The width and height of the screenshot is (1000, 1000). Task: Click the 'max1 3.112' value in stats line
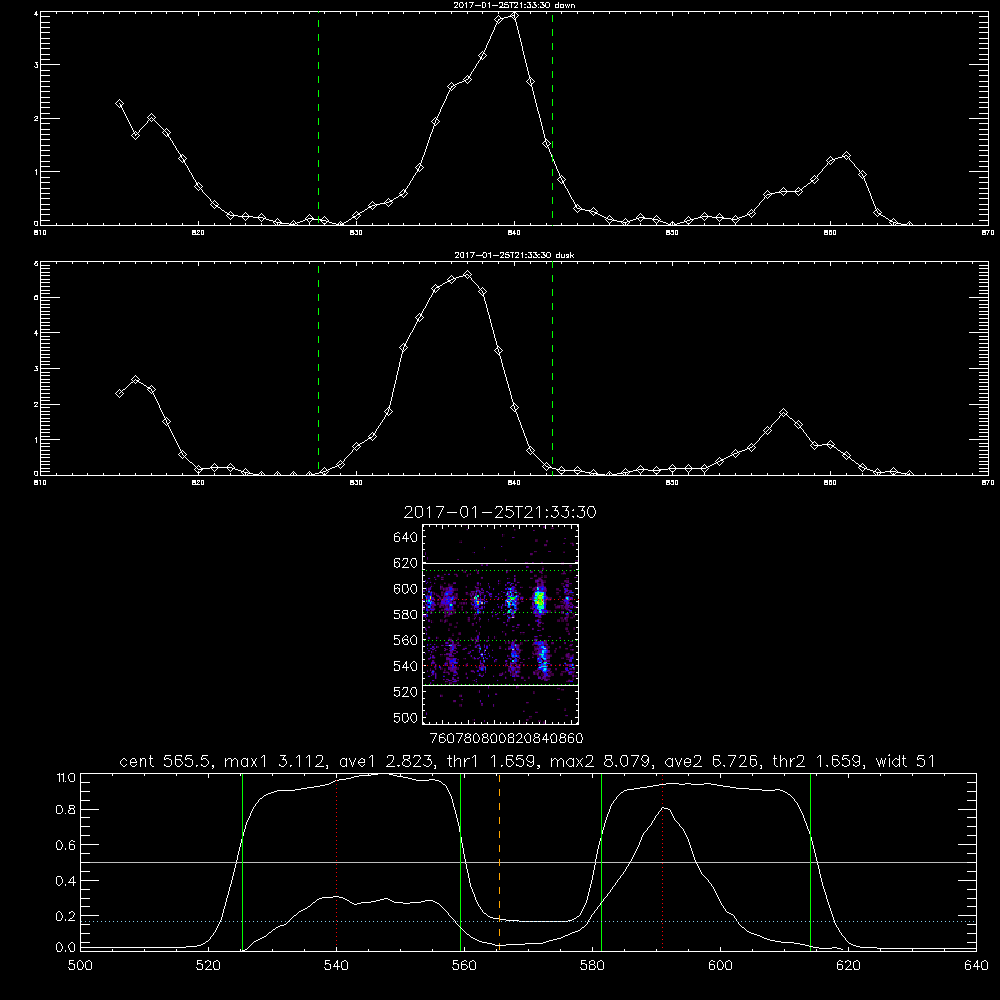[x=274, y=761]
